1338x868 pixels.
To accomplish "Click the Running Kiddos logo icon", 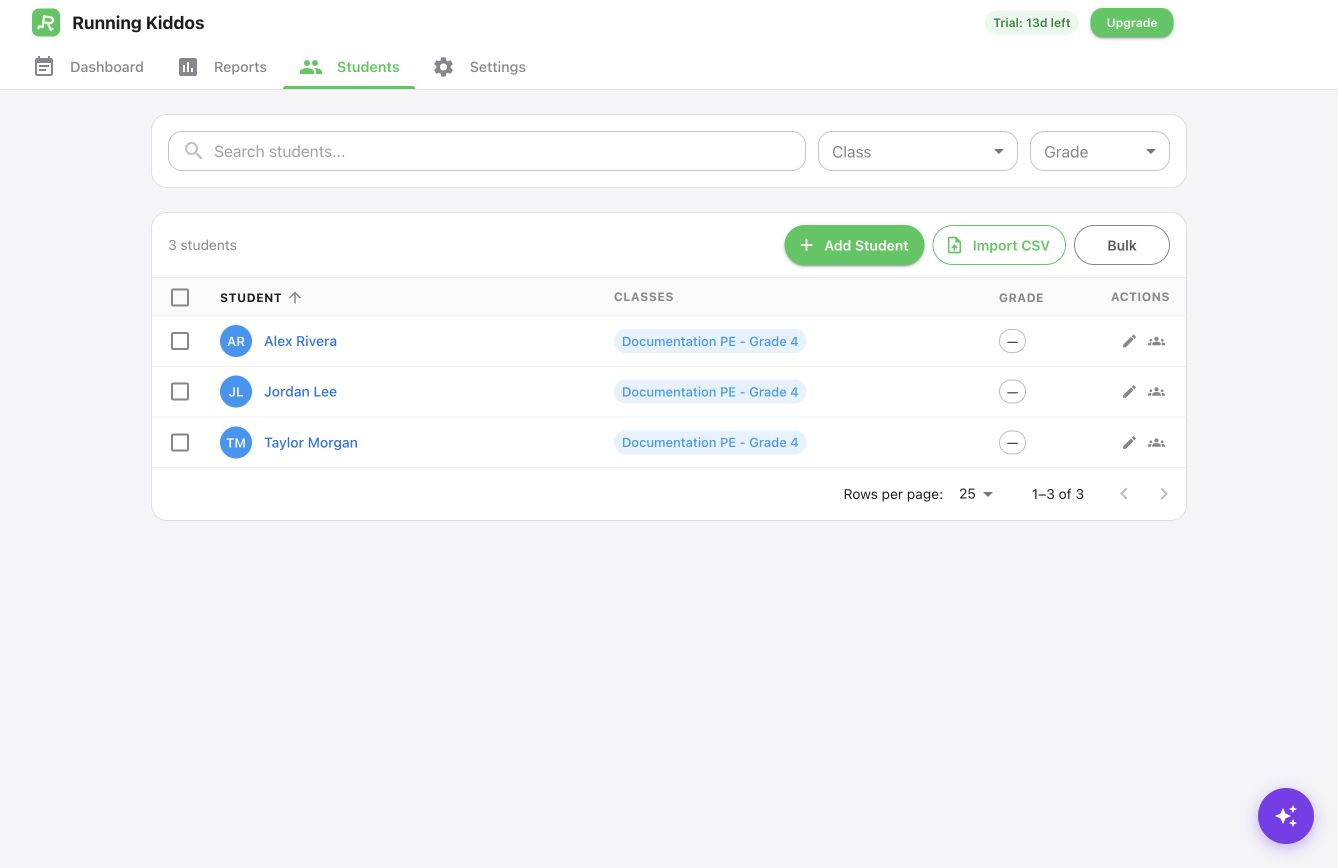I will 46,22.
